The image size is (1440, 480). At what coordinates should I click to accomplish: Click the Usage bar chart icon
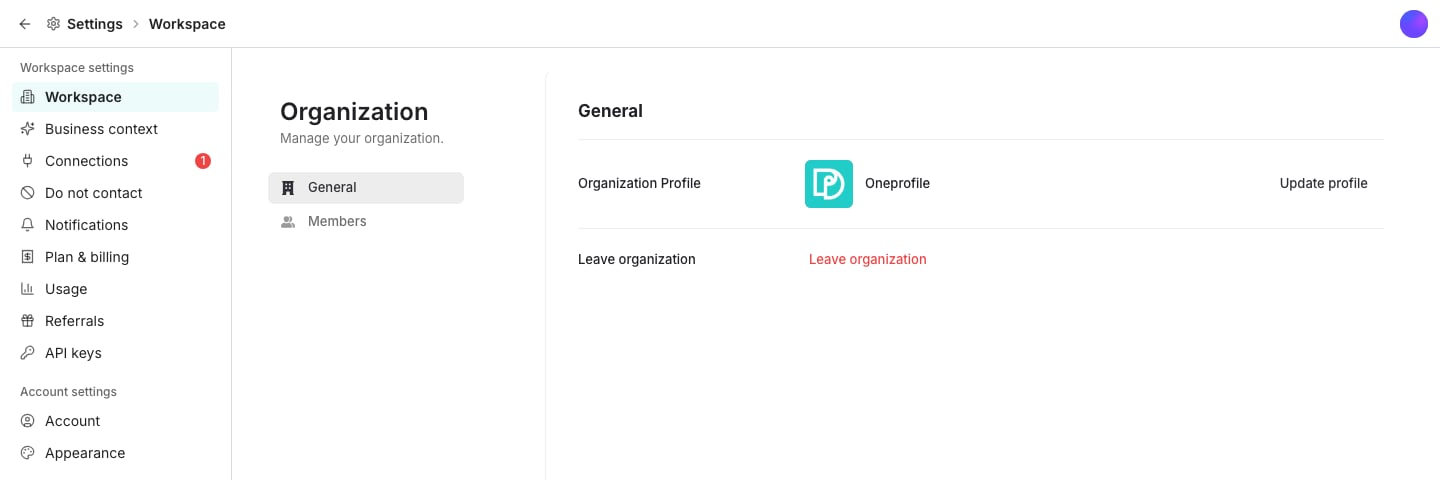(28, 289)
